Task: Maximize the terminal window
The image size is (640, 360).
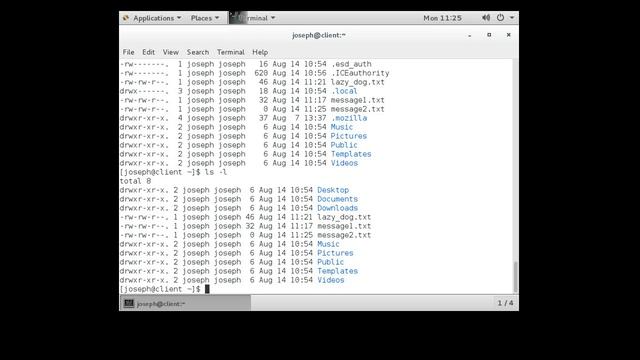Action: 489,35
